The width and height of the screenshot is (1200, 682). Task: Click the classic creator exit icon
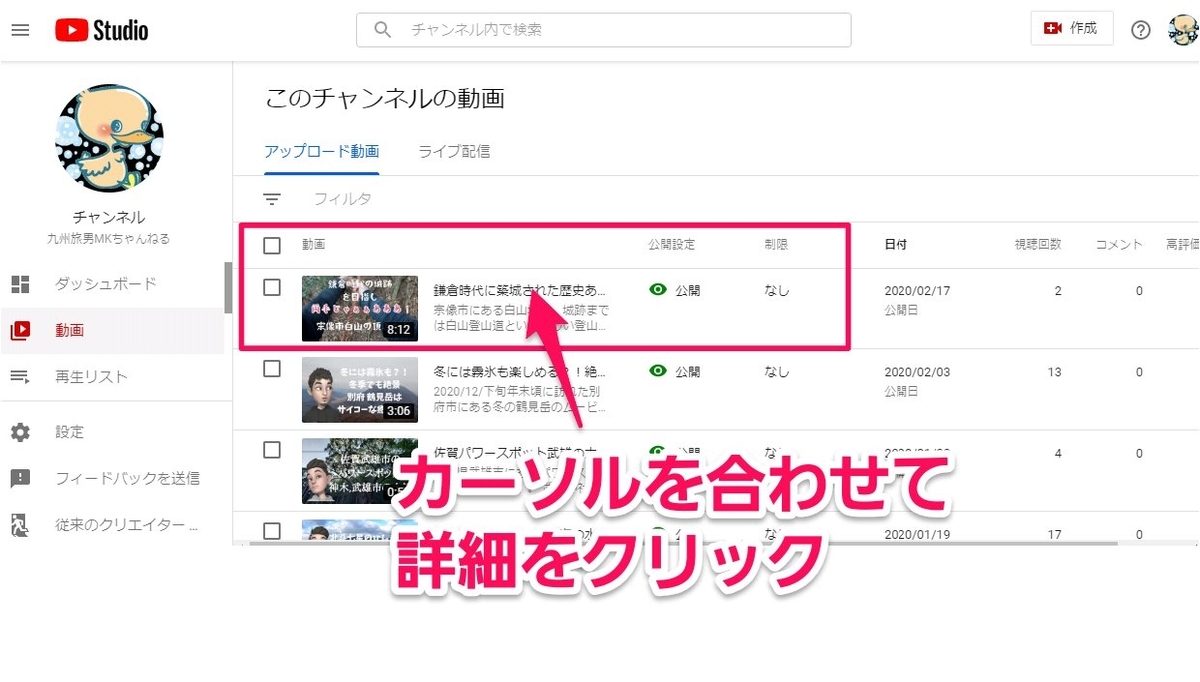click(x=20, y=524)
